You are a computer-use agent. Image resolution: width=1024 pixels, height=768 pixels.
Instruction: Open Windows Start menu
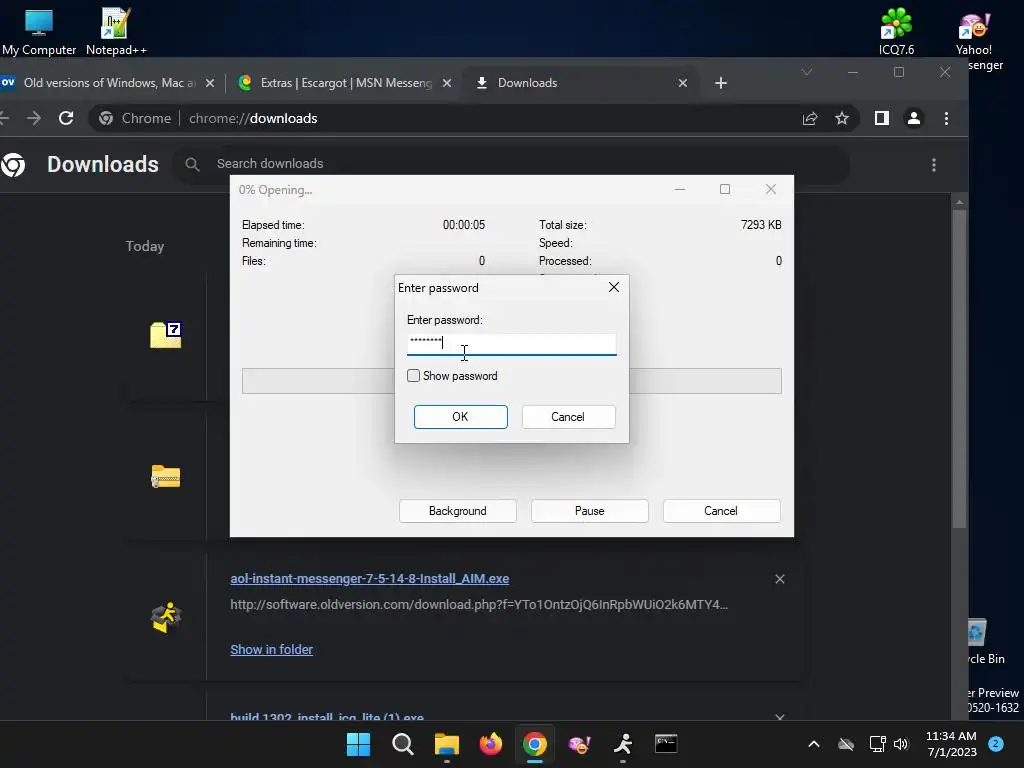click(x=358, y=744)
